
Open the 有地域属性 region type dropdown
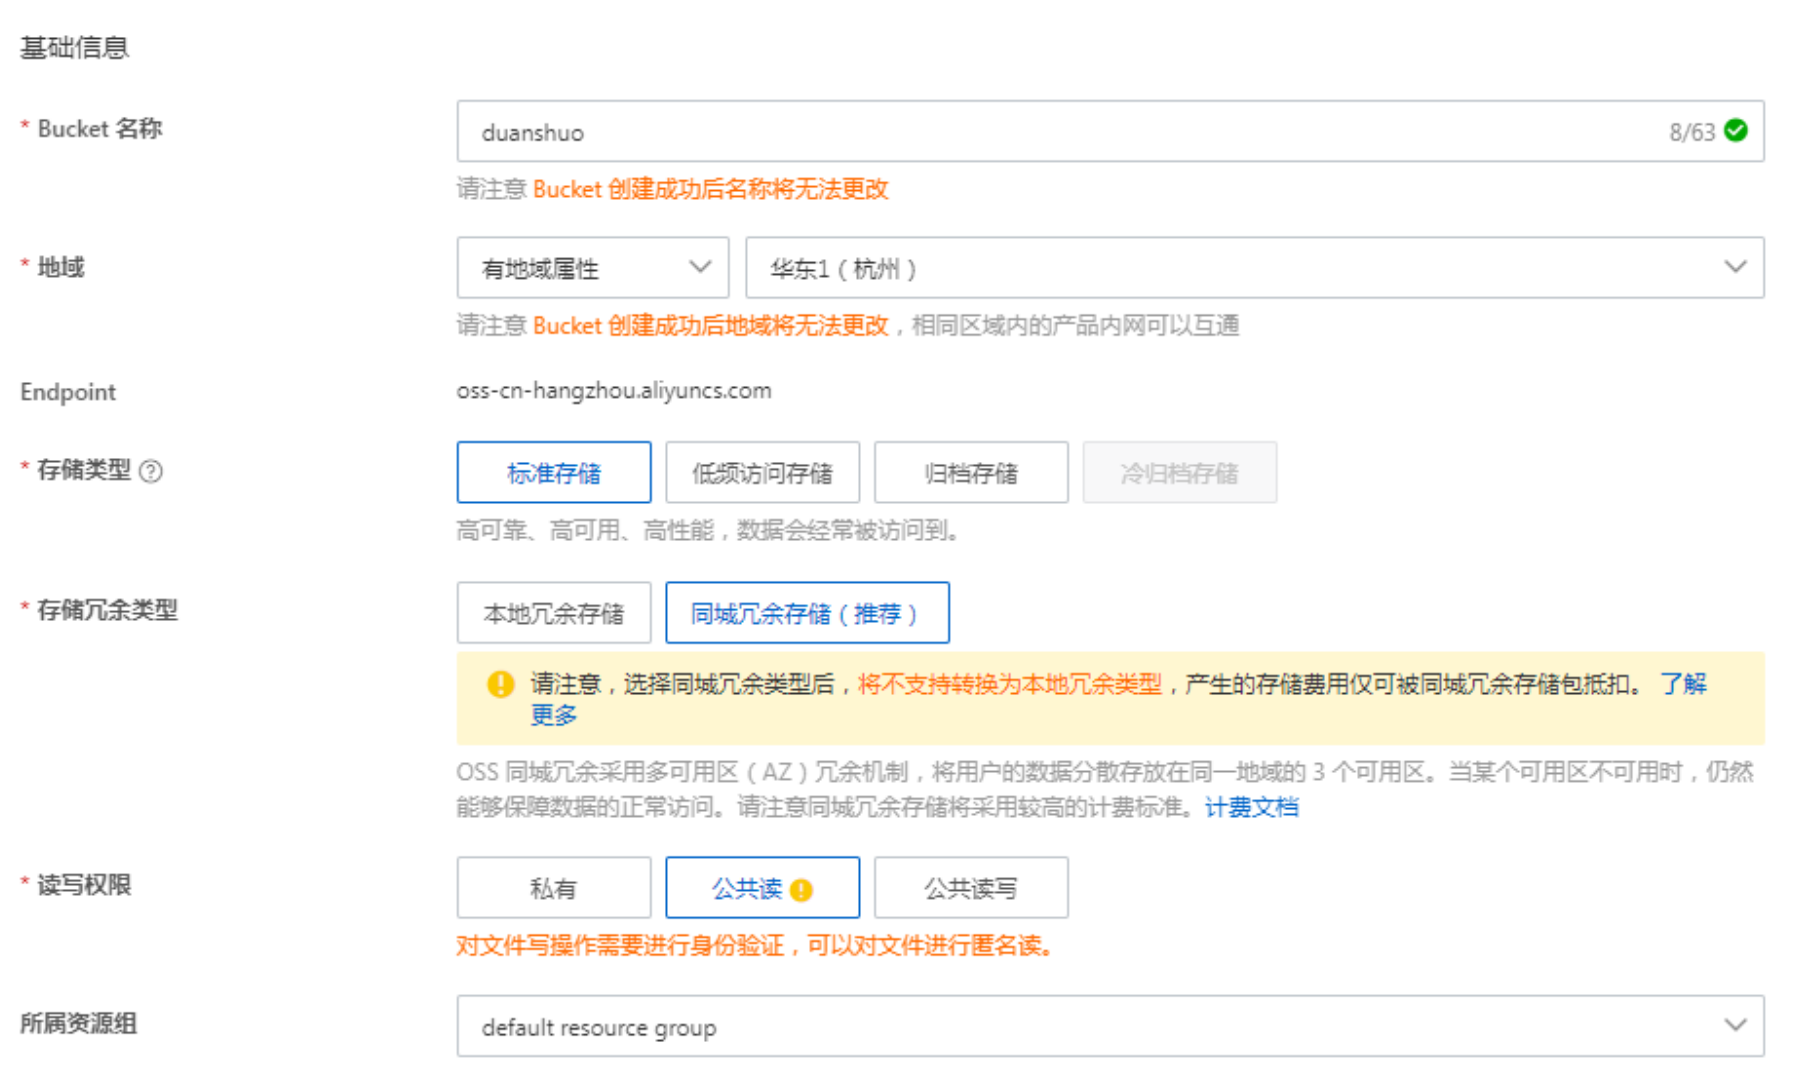click(x=593, y=268)
